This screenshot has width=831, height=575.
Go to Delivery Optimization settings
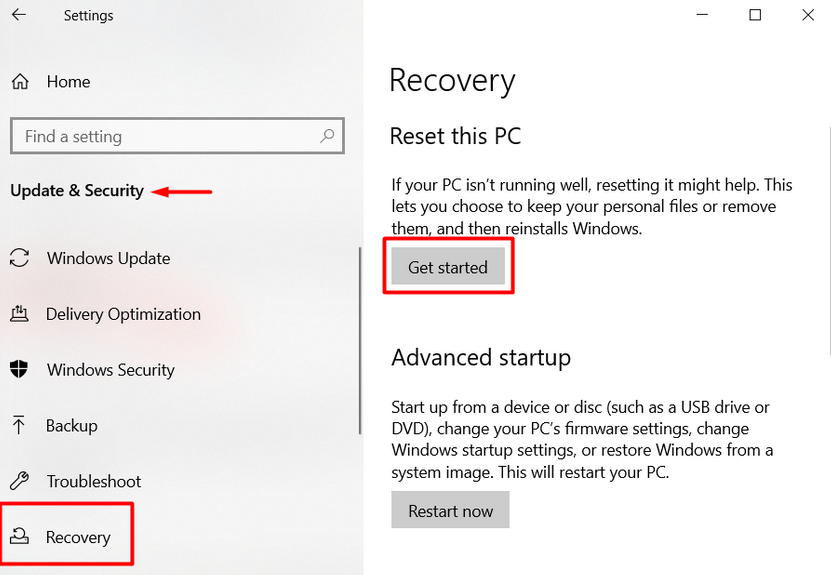tap(123, 314)
